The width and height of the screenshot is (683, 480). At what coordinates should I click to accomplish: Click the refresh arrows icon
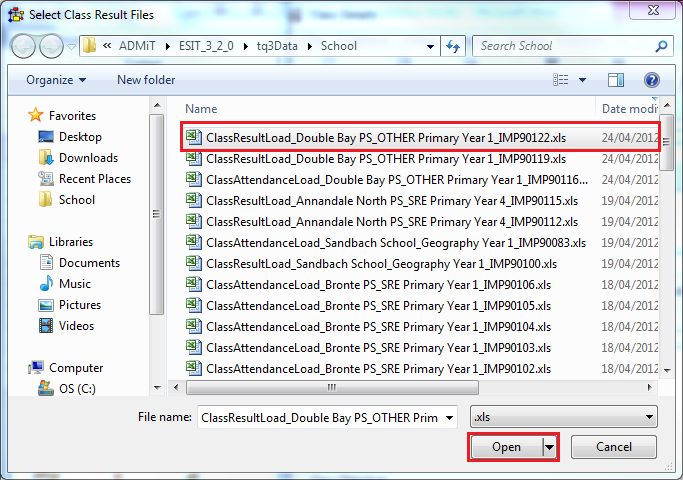(453, 46)
